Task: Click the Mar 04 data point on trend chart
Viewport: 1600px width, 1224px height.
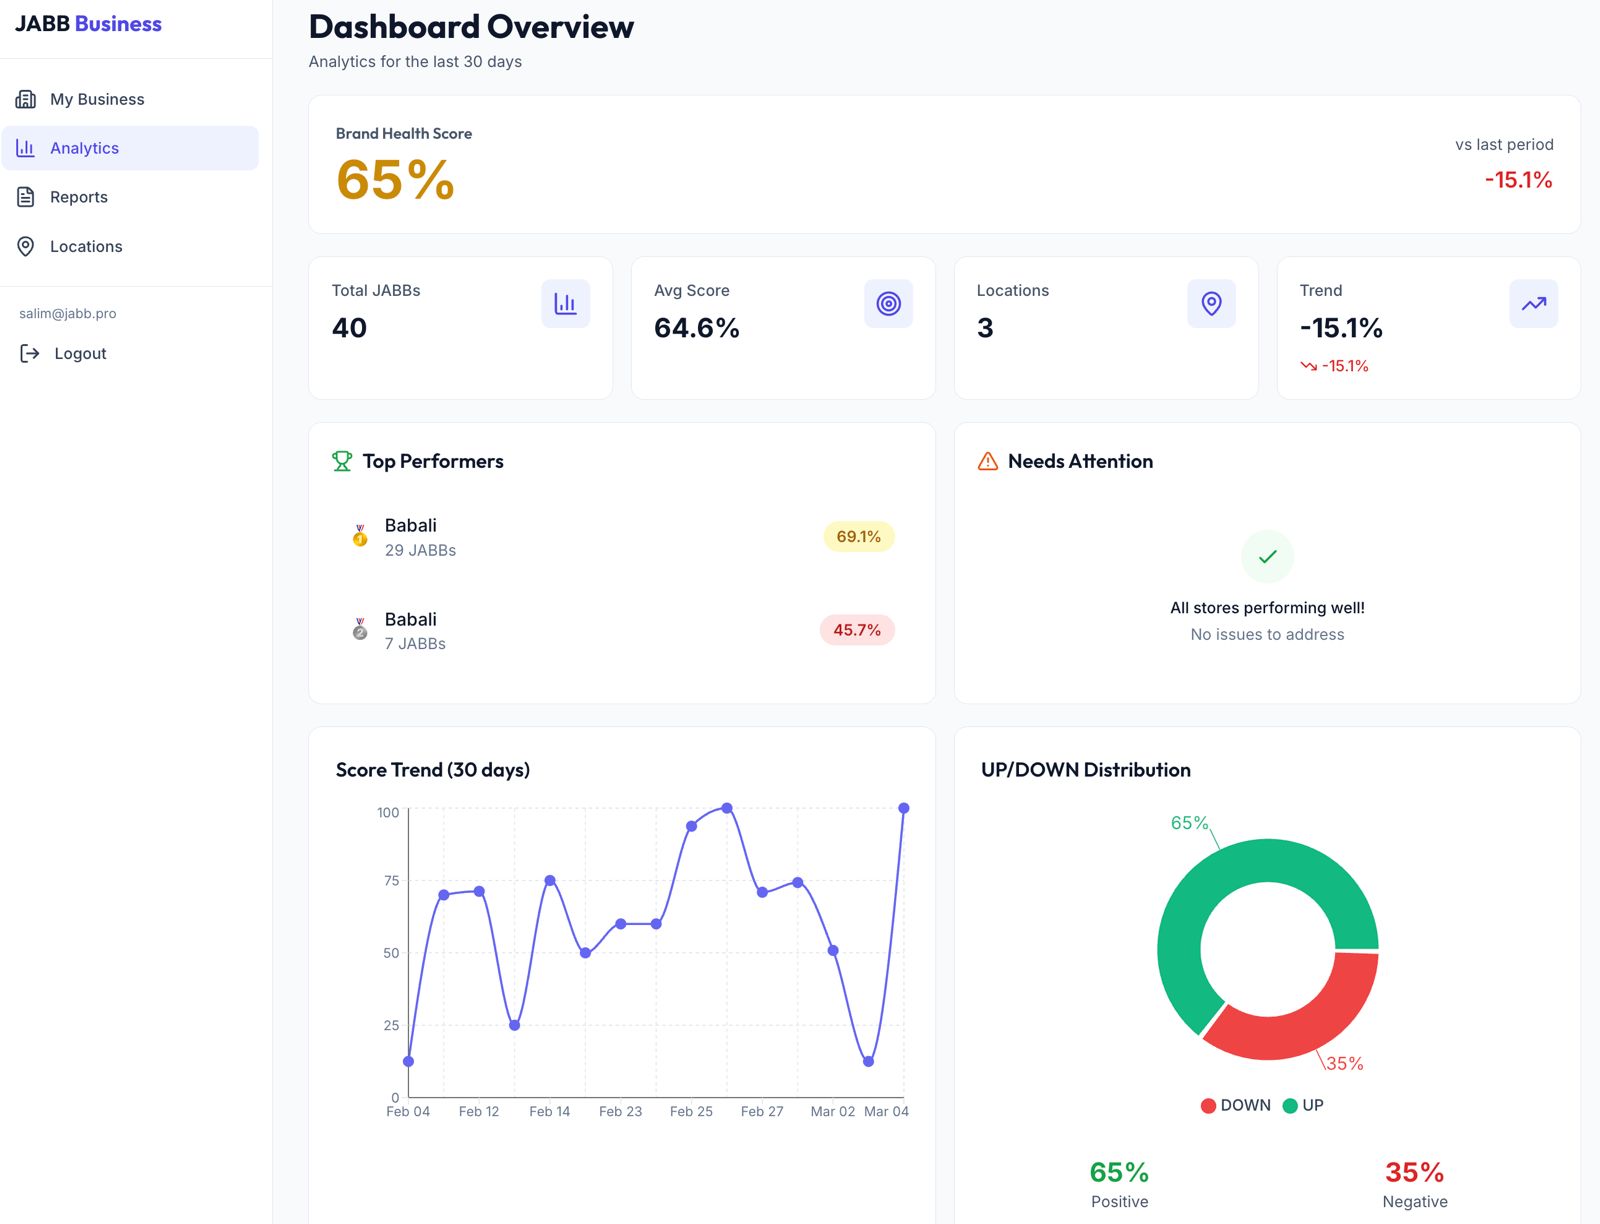Action: pos(903,808)
